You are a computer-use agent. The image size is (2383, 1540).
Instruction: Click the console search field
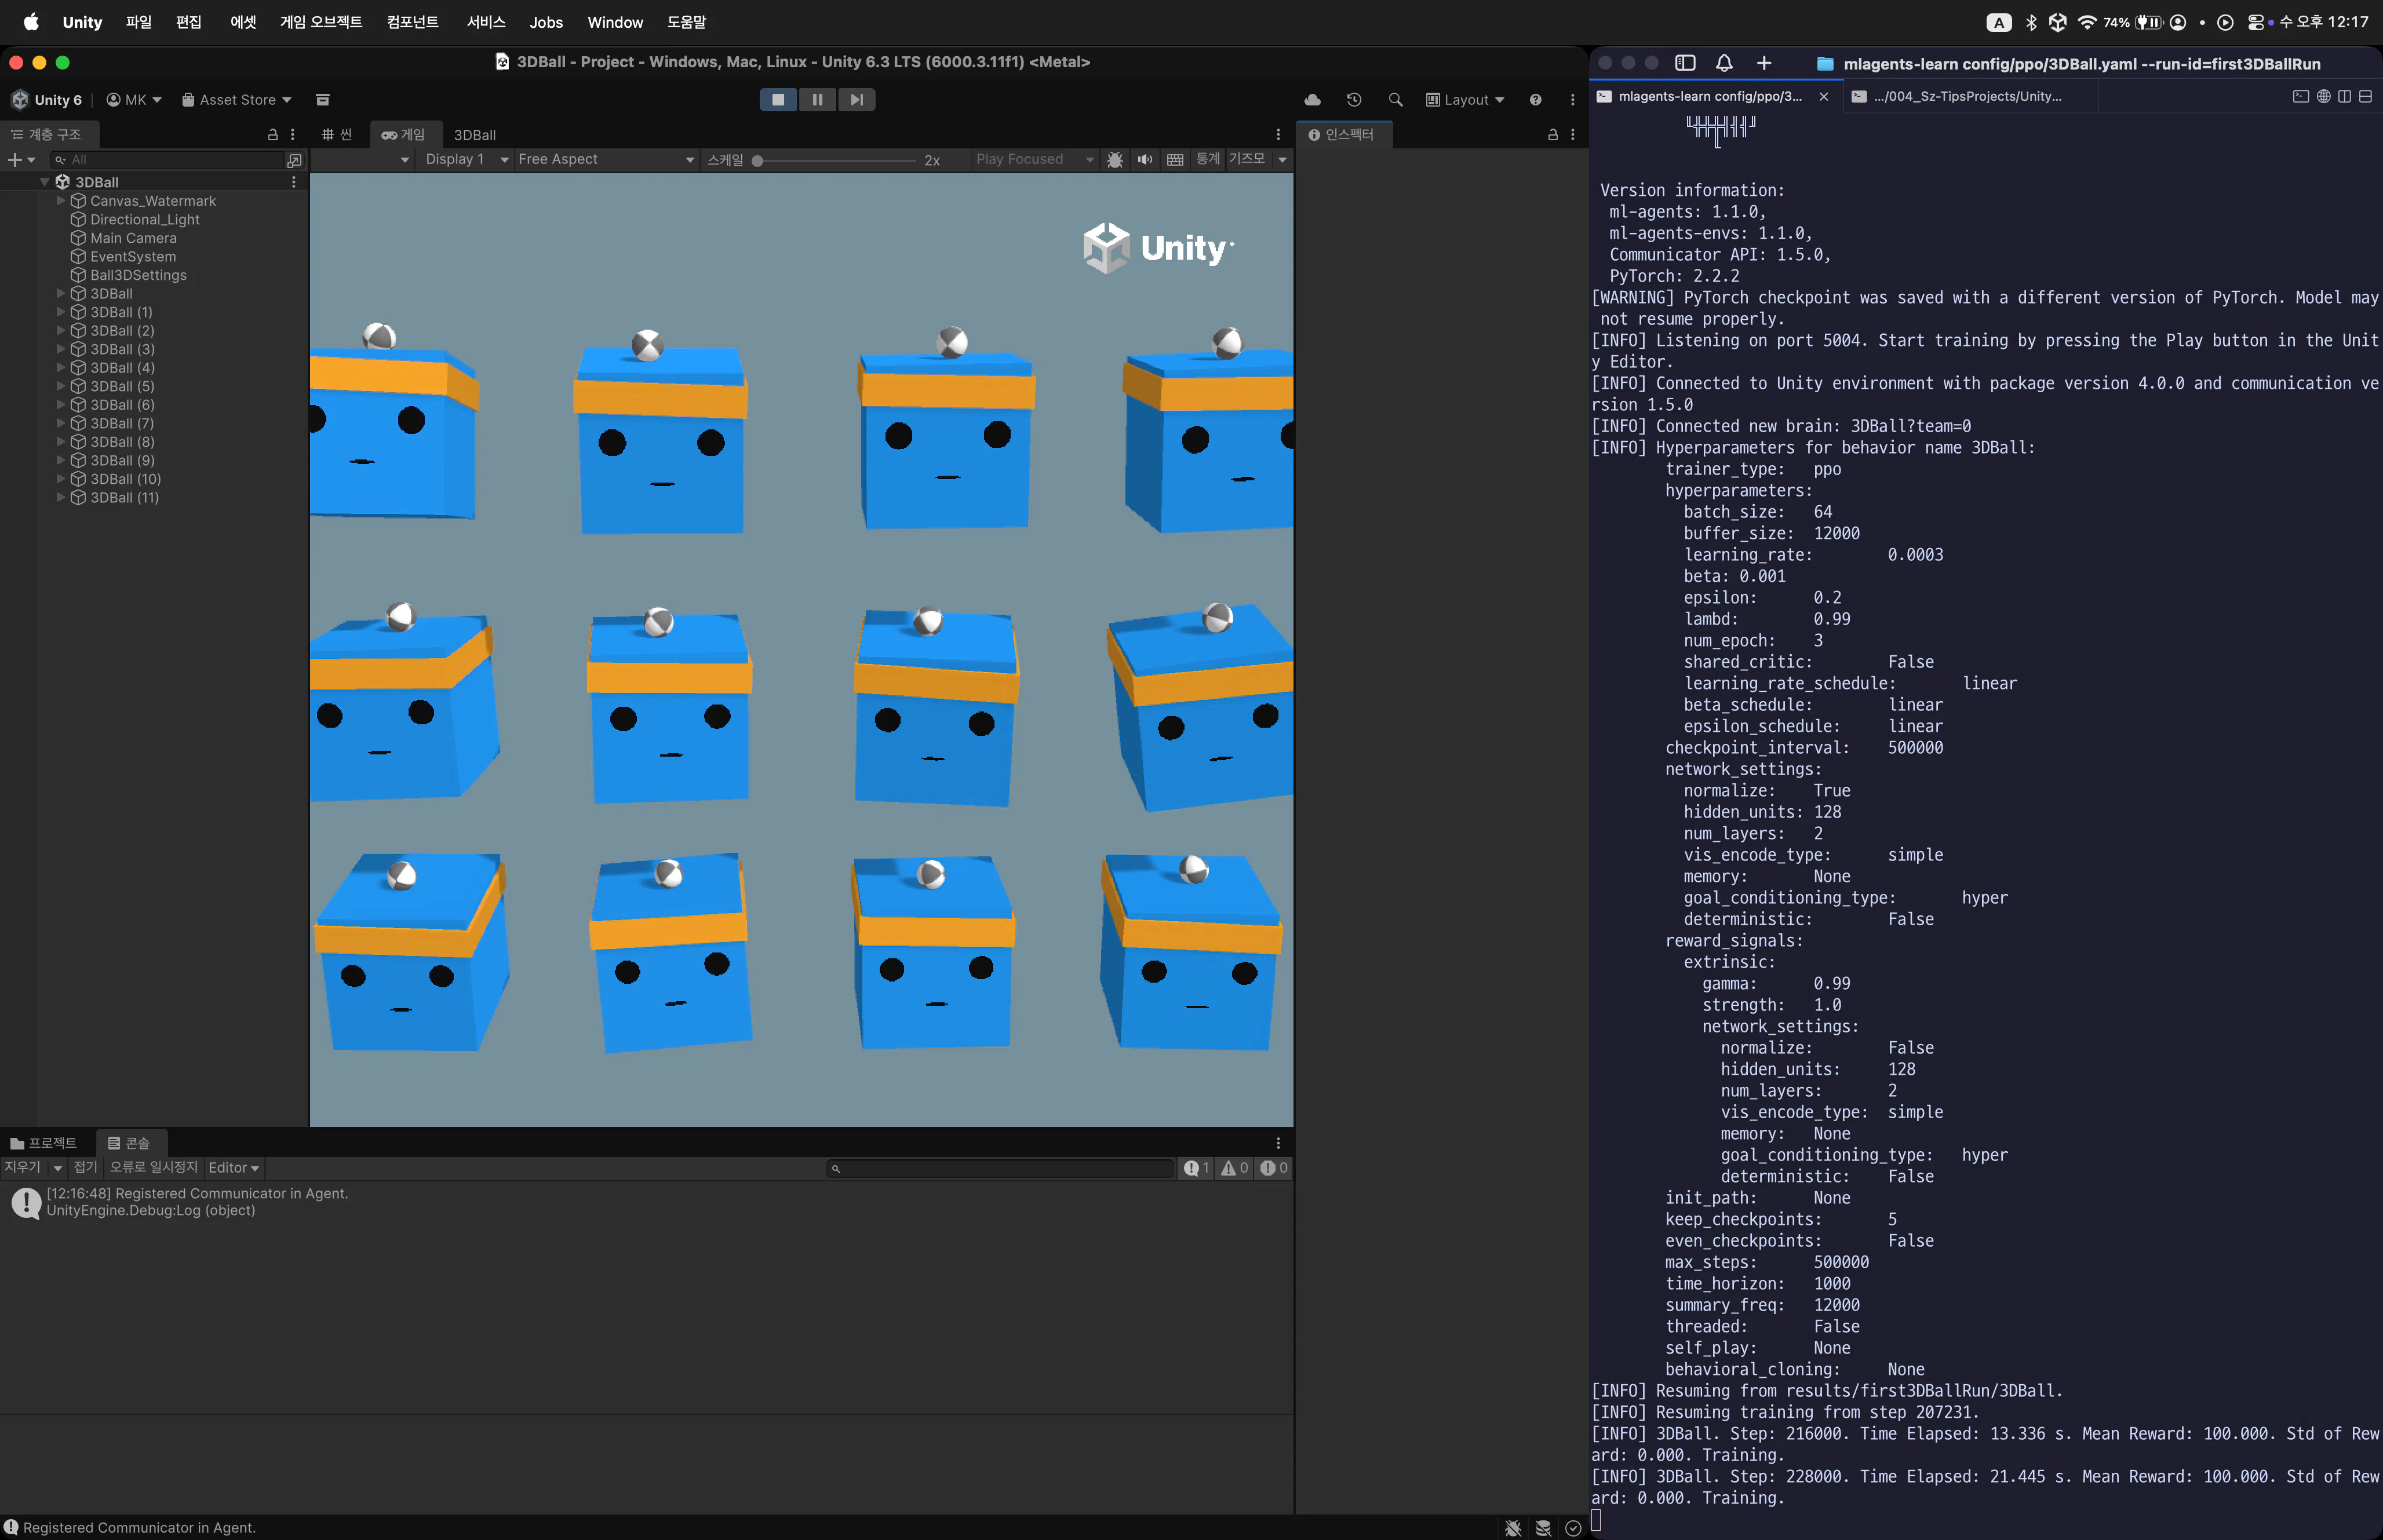(x=1000, y=1168)
